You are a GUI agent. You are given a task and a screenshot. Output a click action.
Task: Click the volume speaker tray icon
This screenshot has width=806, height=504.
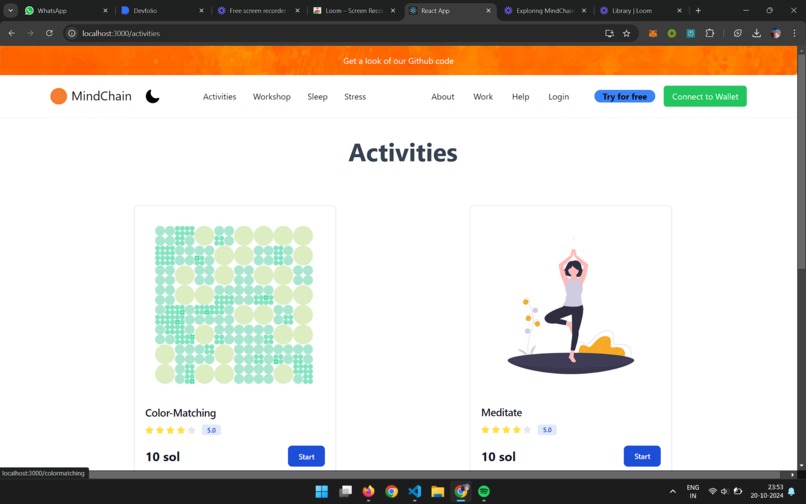[x=725, y=492]
